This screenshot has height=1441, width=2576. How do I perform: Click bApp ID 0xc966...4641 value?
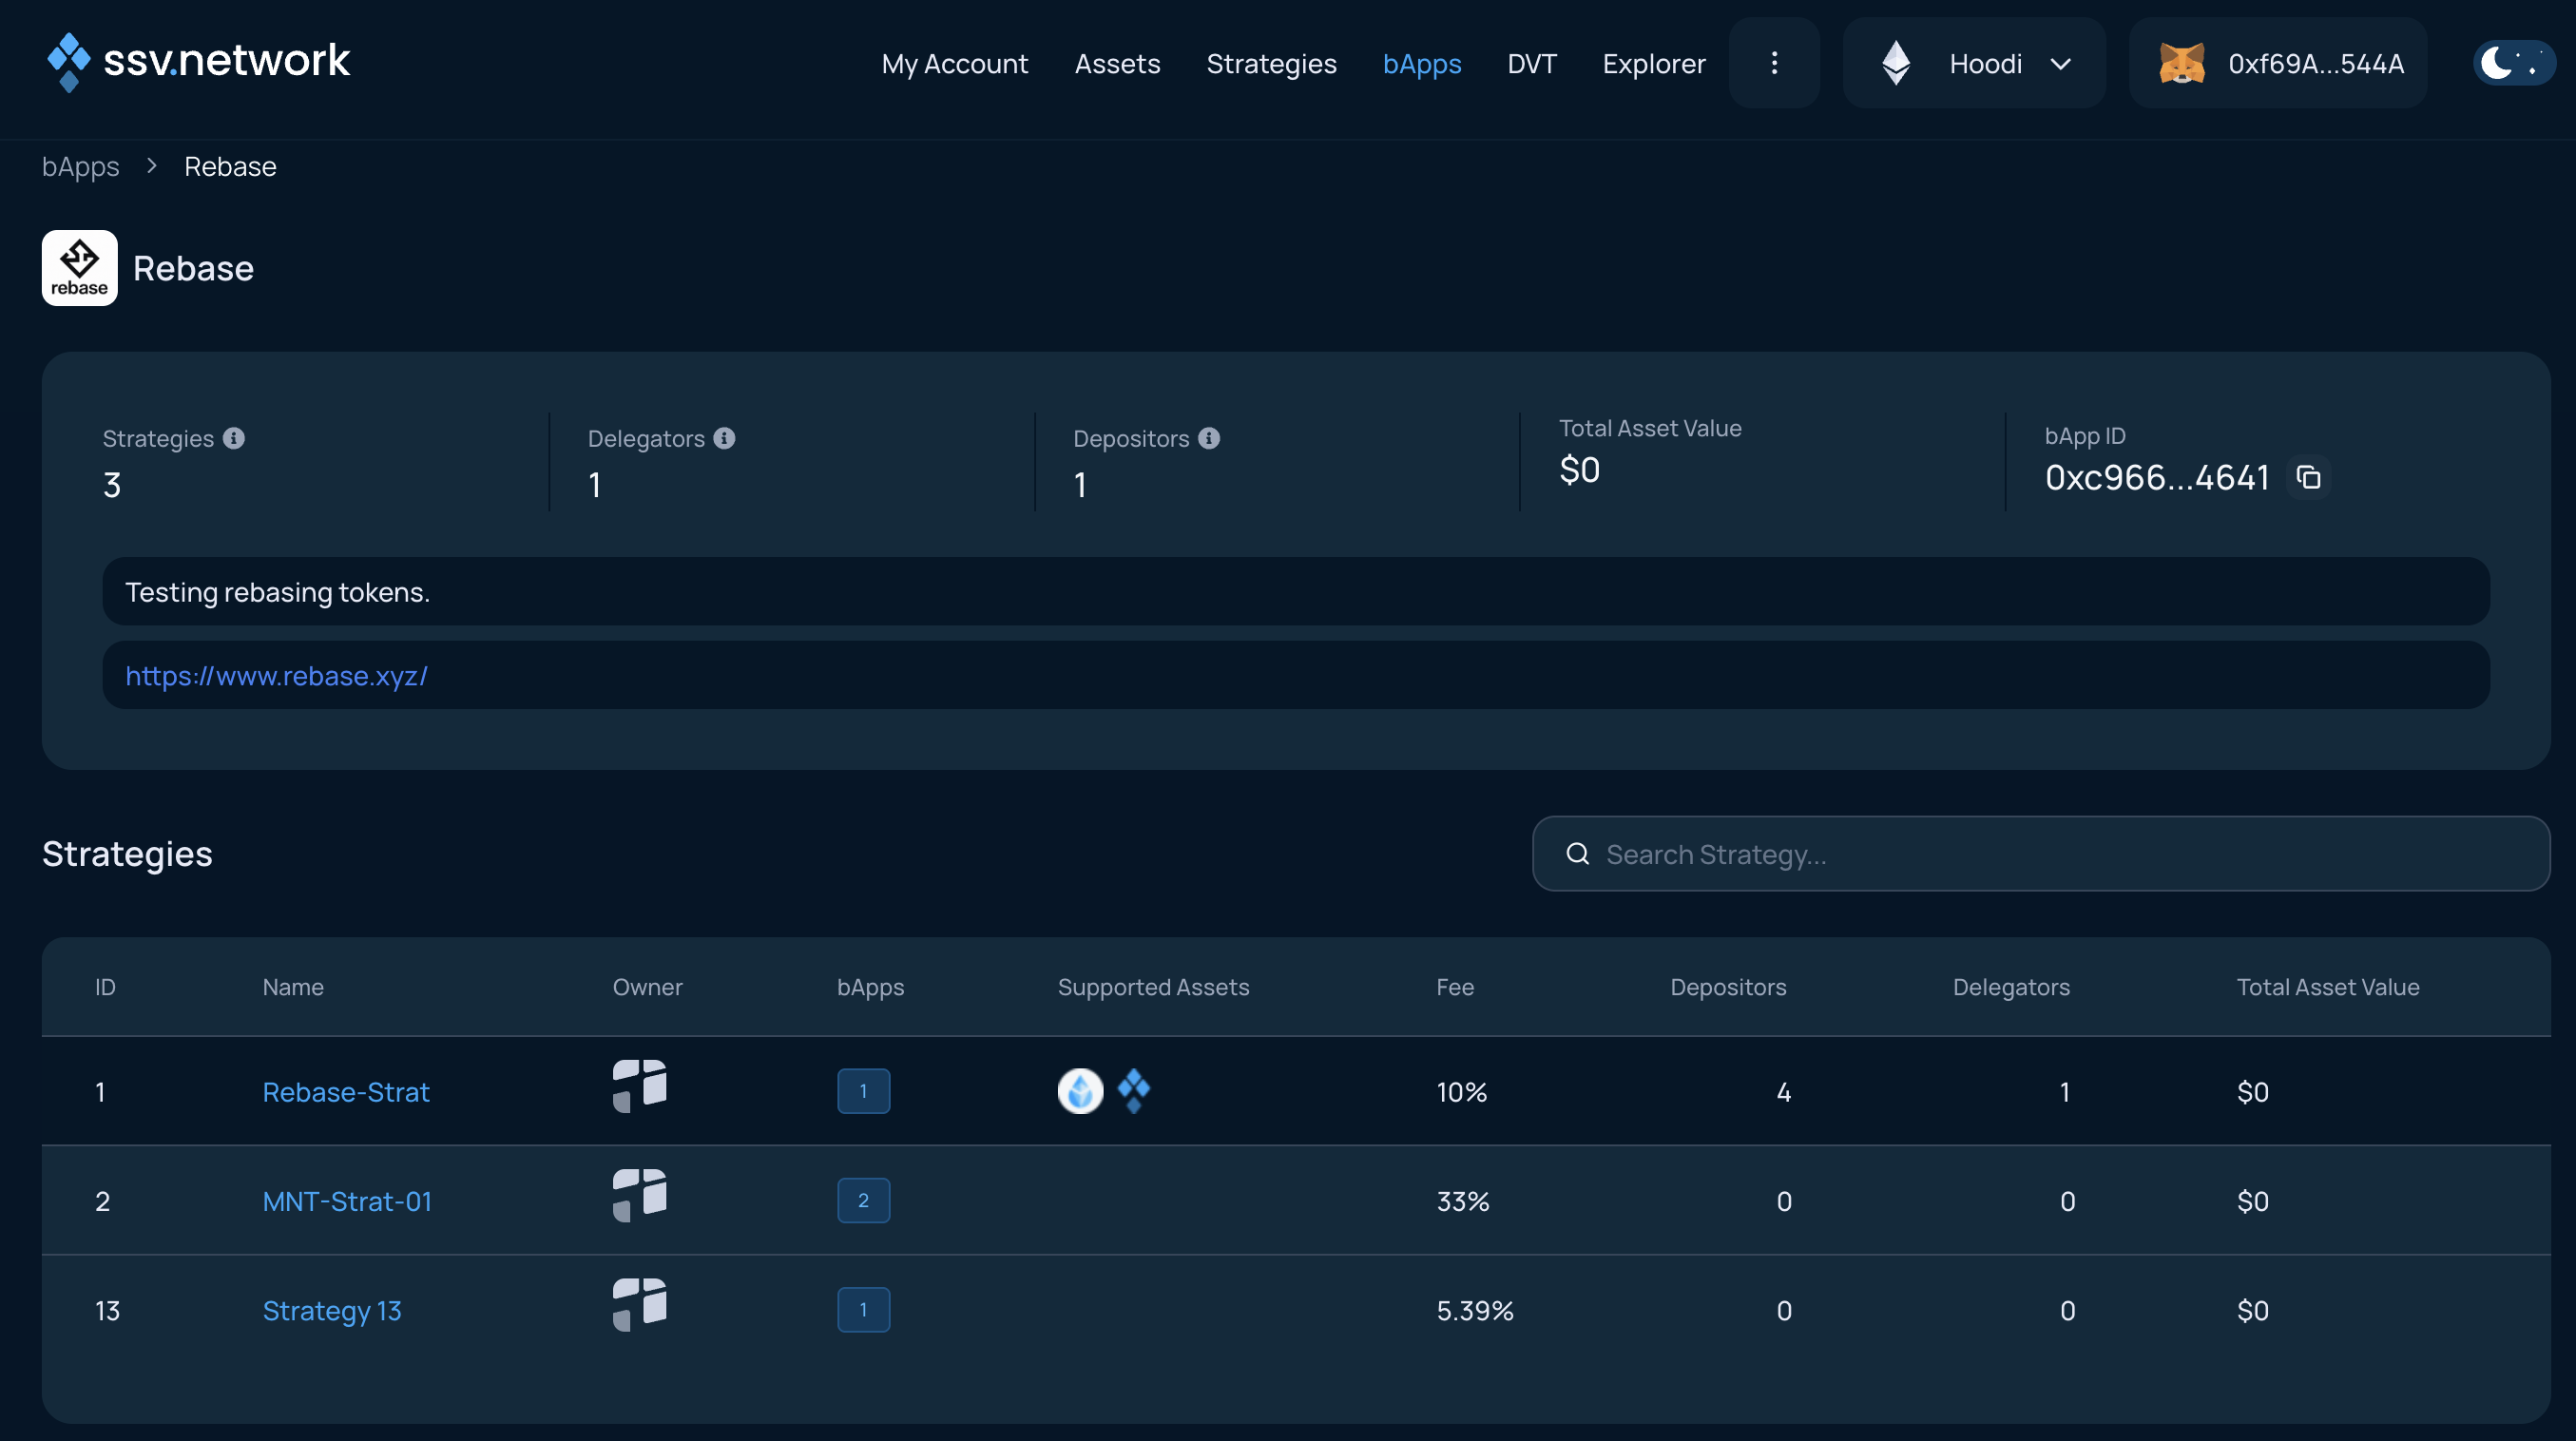point(2157,477)
